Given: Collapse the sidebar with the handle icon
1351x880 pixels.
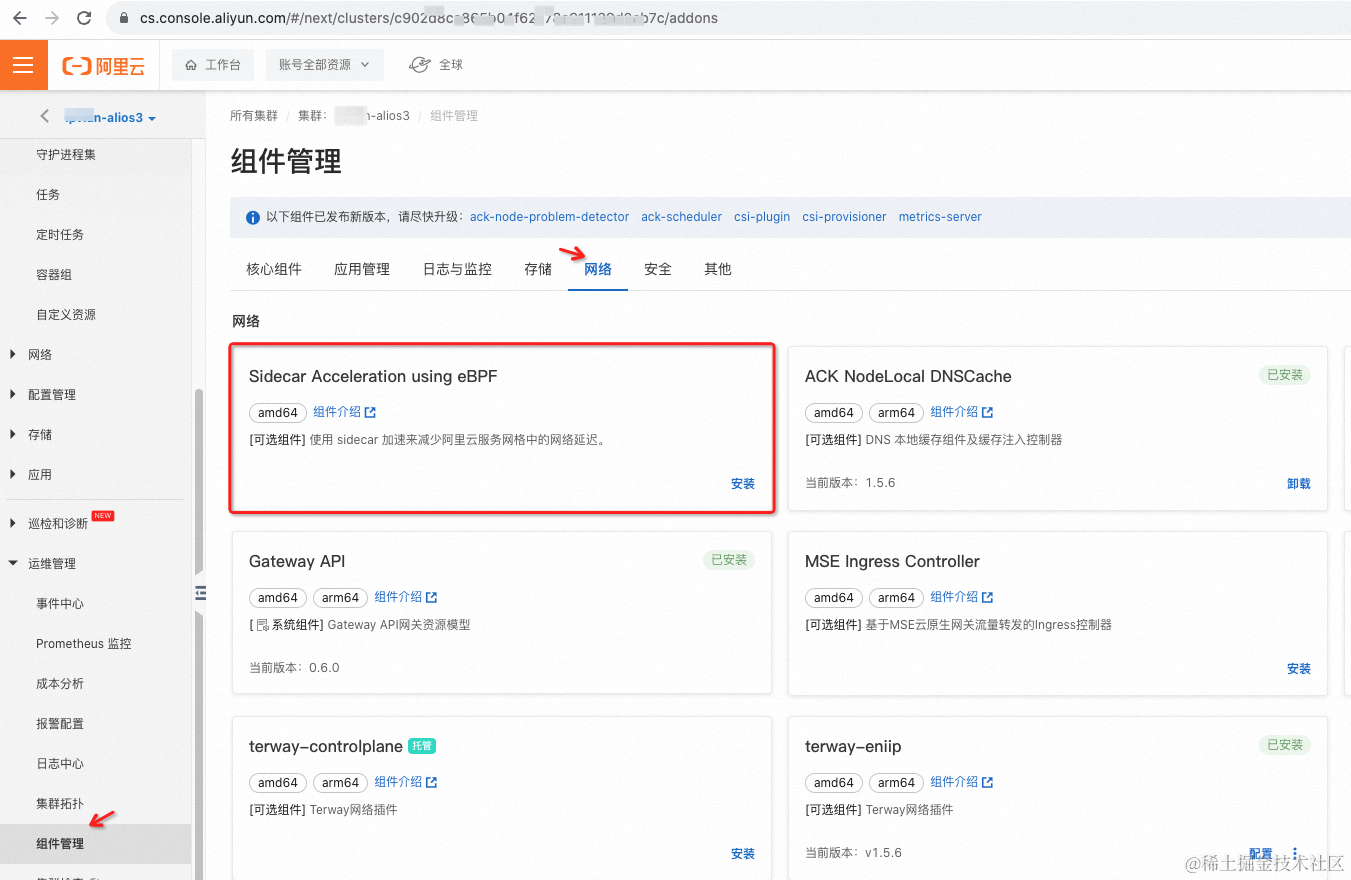Looking at the screenshot, I should pyautogui.click(x=200, y=593).
